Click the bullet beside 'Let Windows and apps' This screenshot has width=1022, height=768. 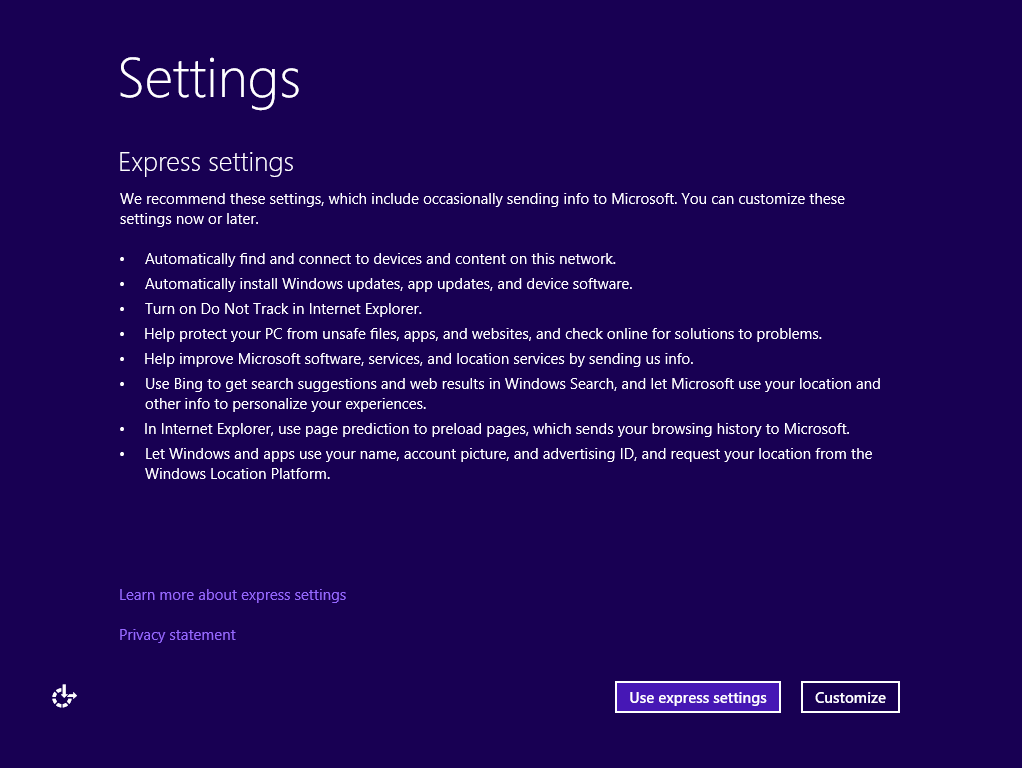[122, 455]
